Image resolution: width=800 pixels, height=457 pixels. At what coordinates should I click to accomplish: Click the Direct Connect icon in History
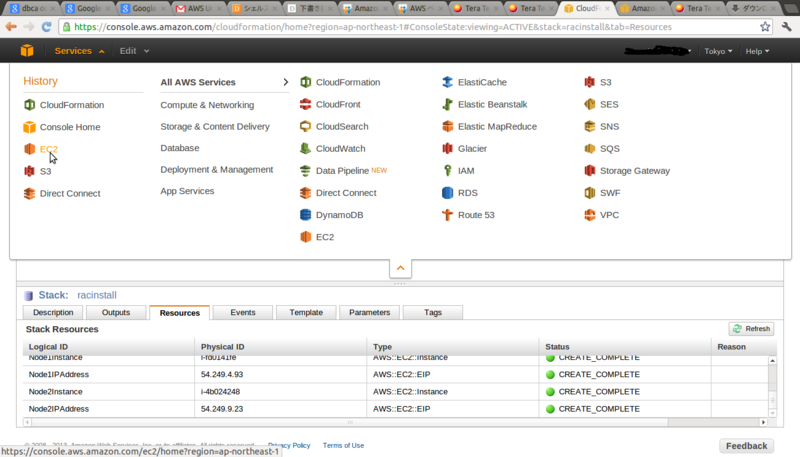30,193
